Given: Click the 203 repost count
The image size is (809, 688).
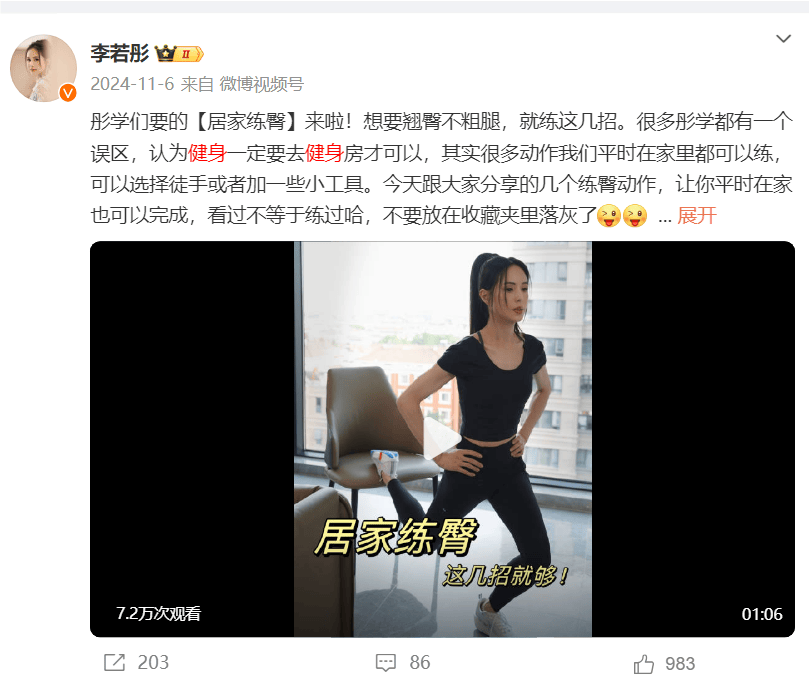Looking at the screenshot, I should pos(153,662).
